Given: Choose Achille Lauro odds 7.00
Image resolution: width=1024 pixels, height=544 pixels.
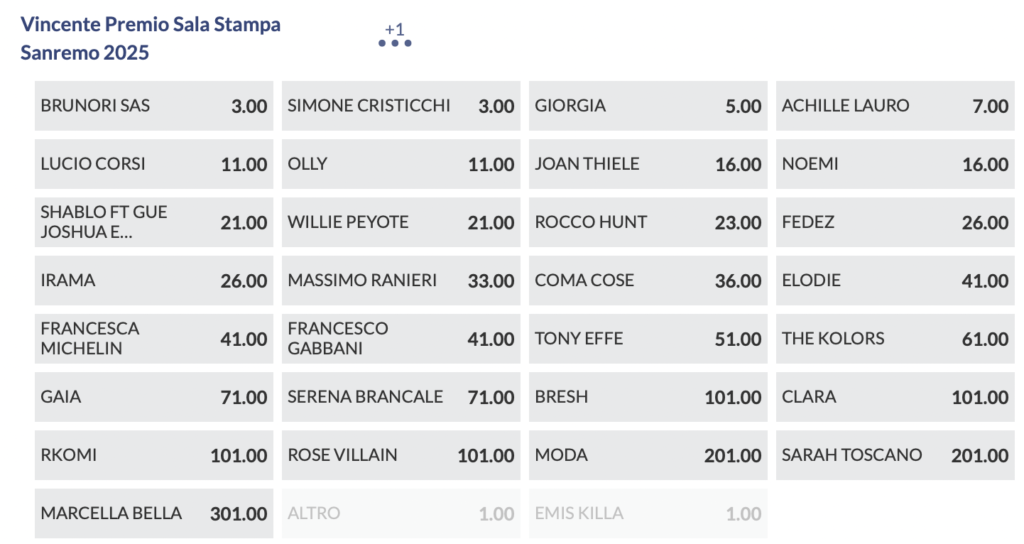Looking at the screenshot, I should tap(894, 106).
